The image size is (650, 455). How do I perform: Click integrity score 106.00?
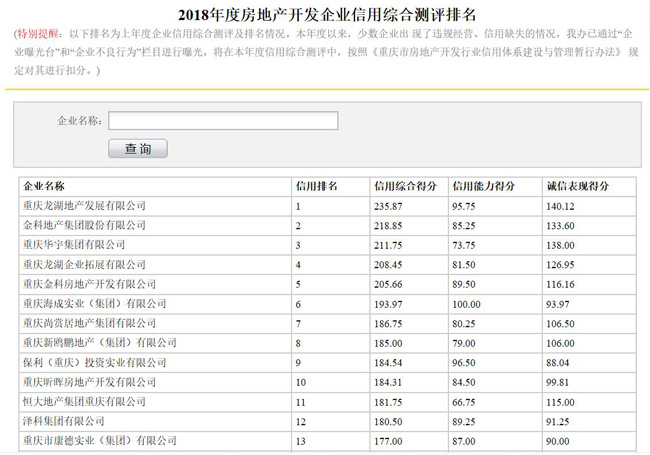pyautogui.click(x=560, y=344)
